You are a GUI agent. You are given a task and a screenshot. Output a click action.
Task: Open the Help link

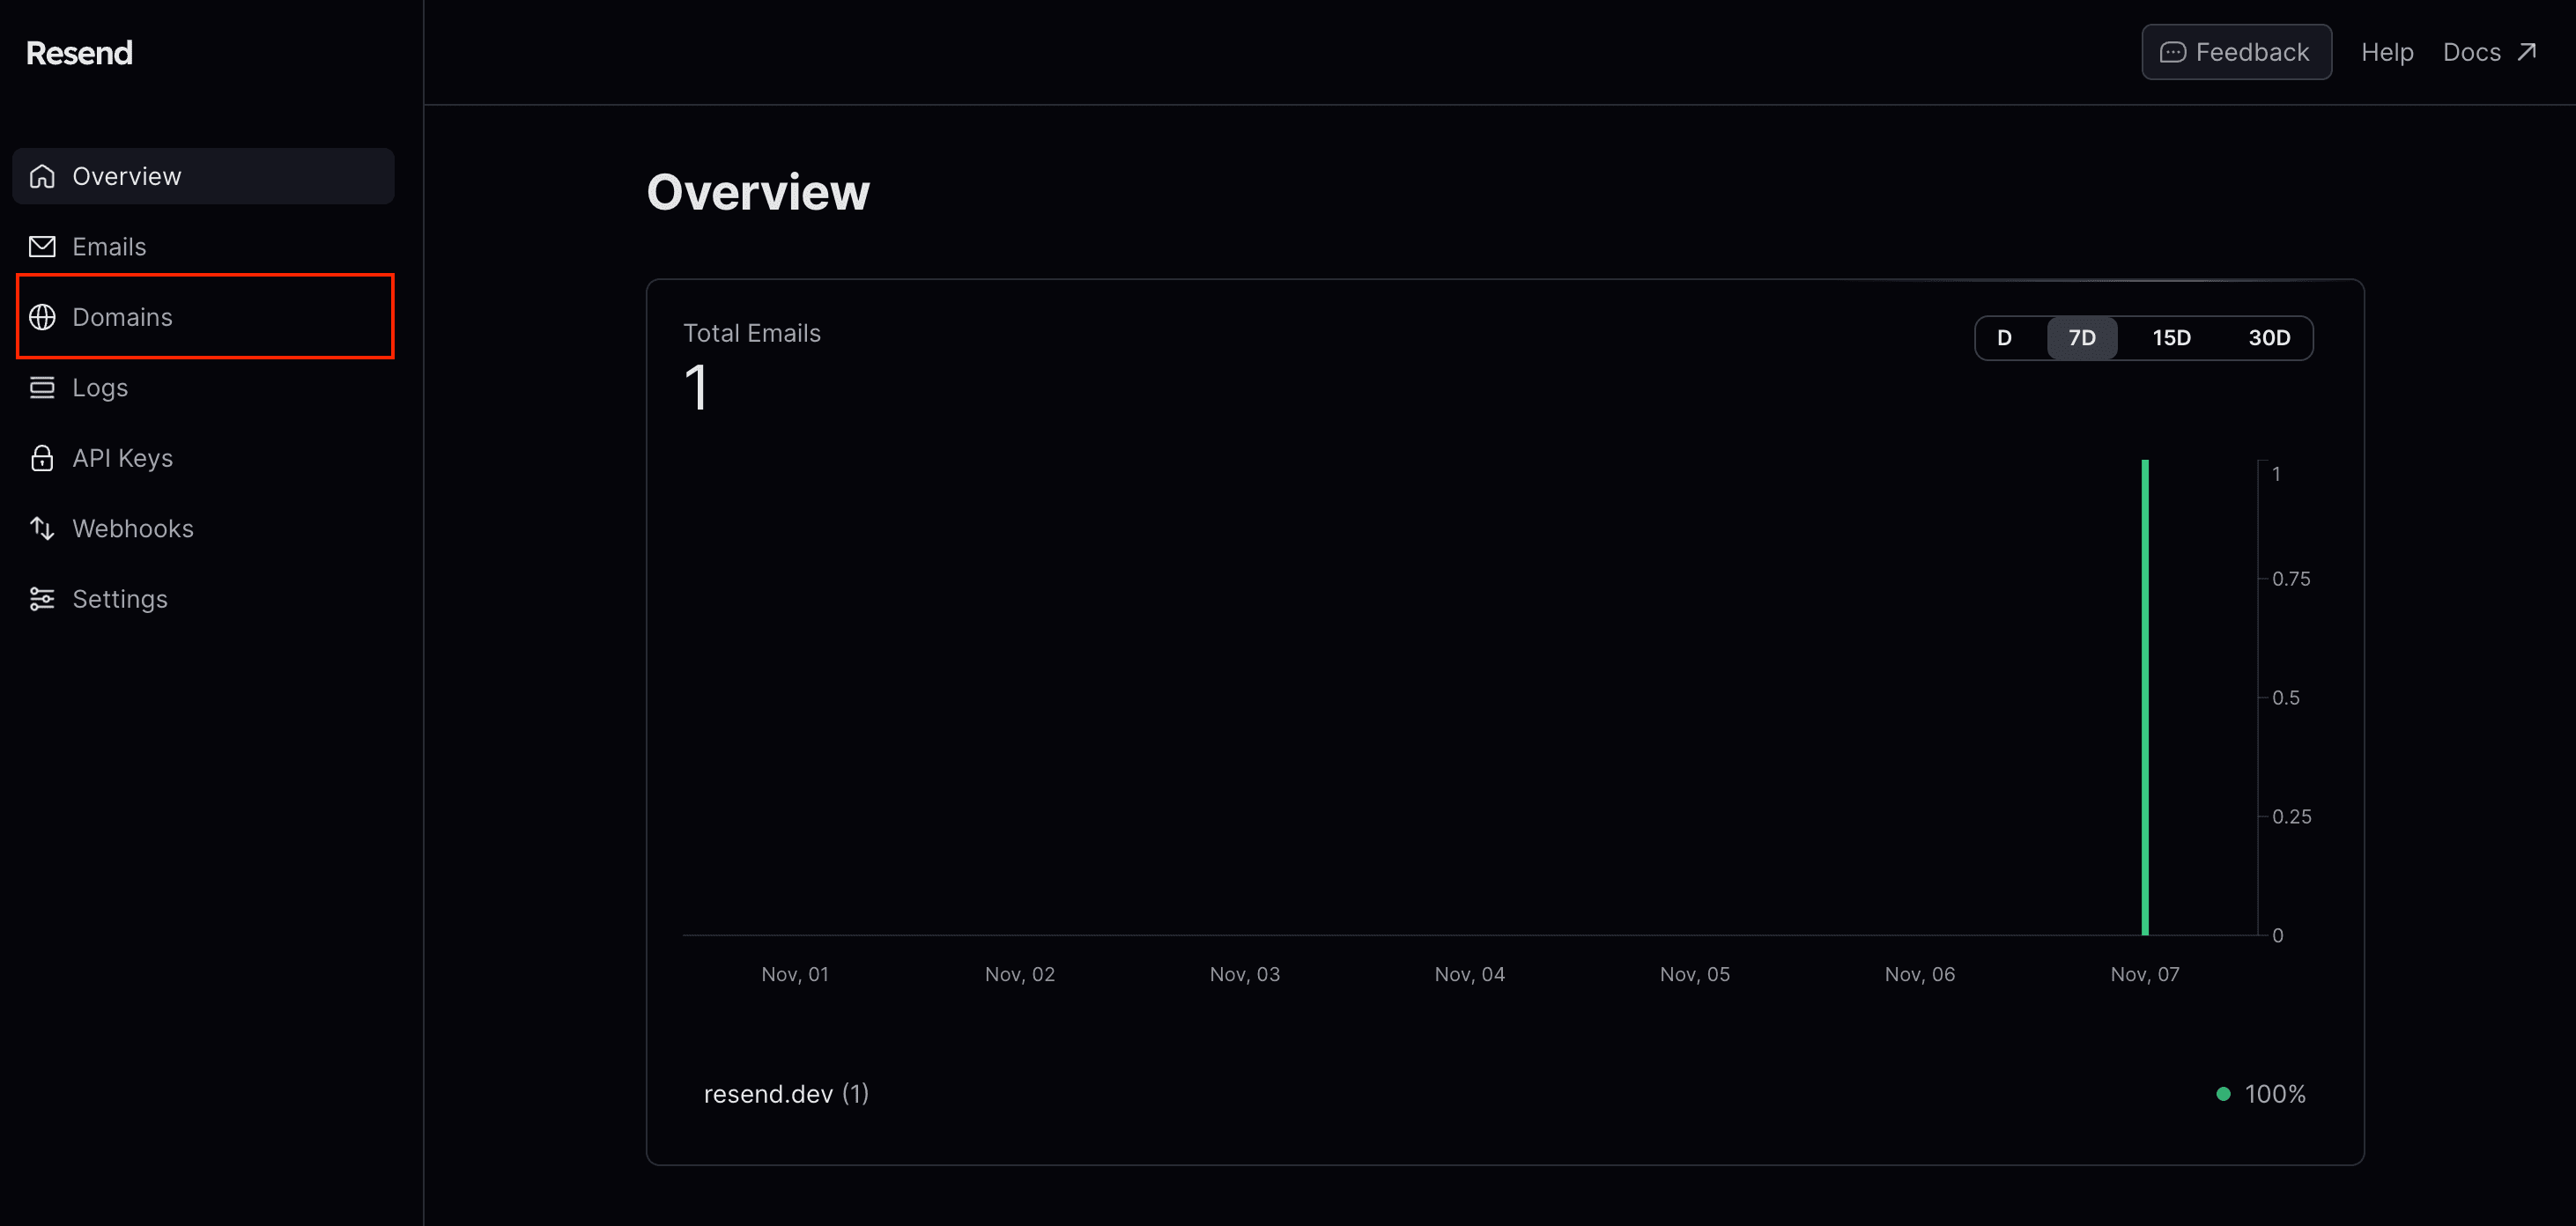(x=2386, y=52)
